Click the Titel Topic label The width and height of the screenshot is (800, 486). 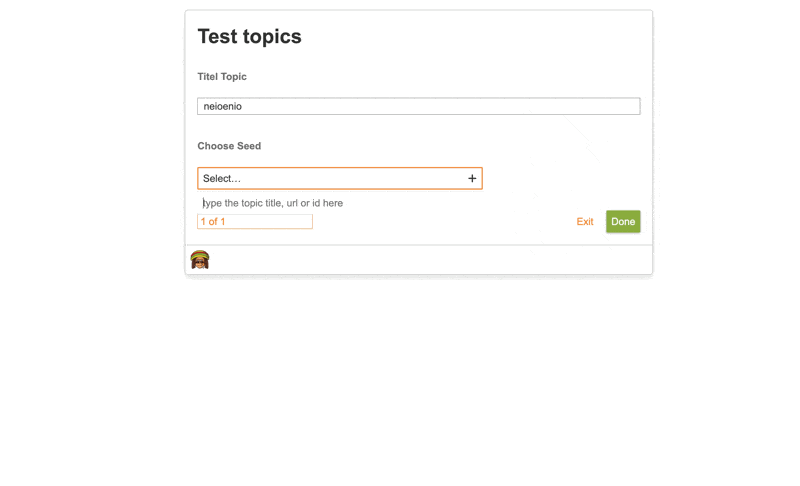(222, 76)
